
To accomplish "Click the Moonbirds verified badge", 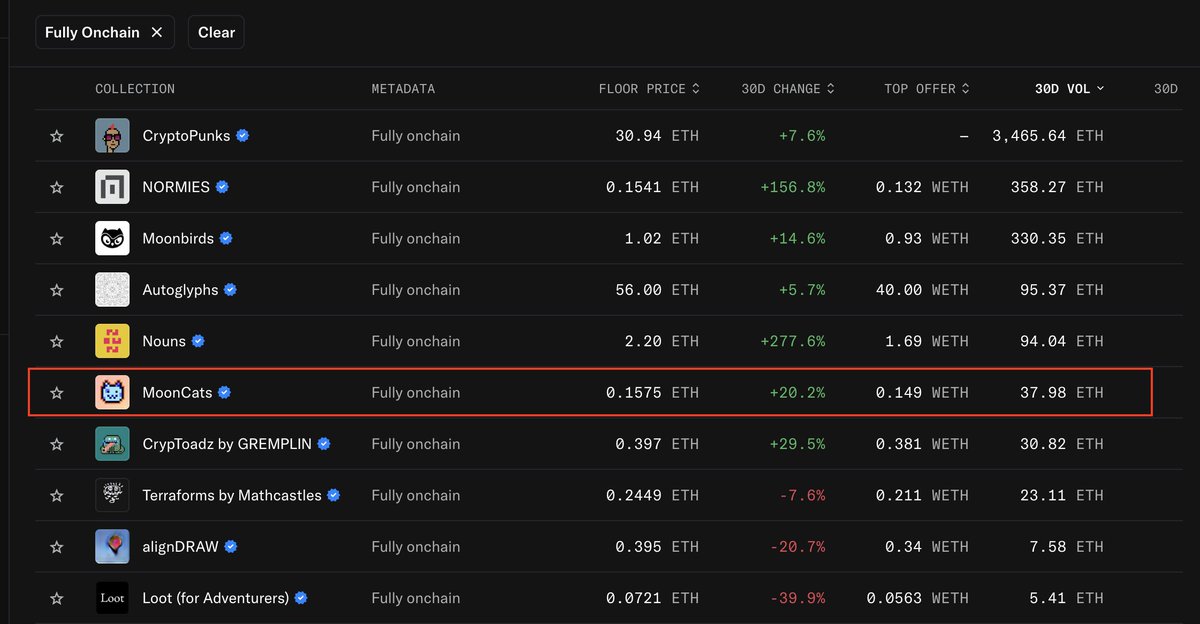I will pos(226,238).
